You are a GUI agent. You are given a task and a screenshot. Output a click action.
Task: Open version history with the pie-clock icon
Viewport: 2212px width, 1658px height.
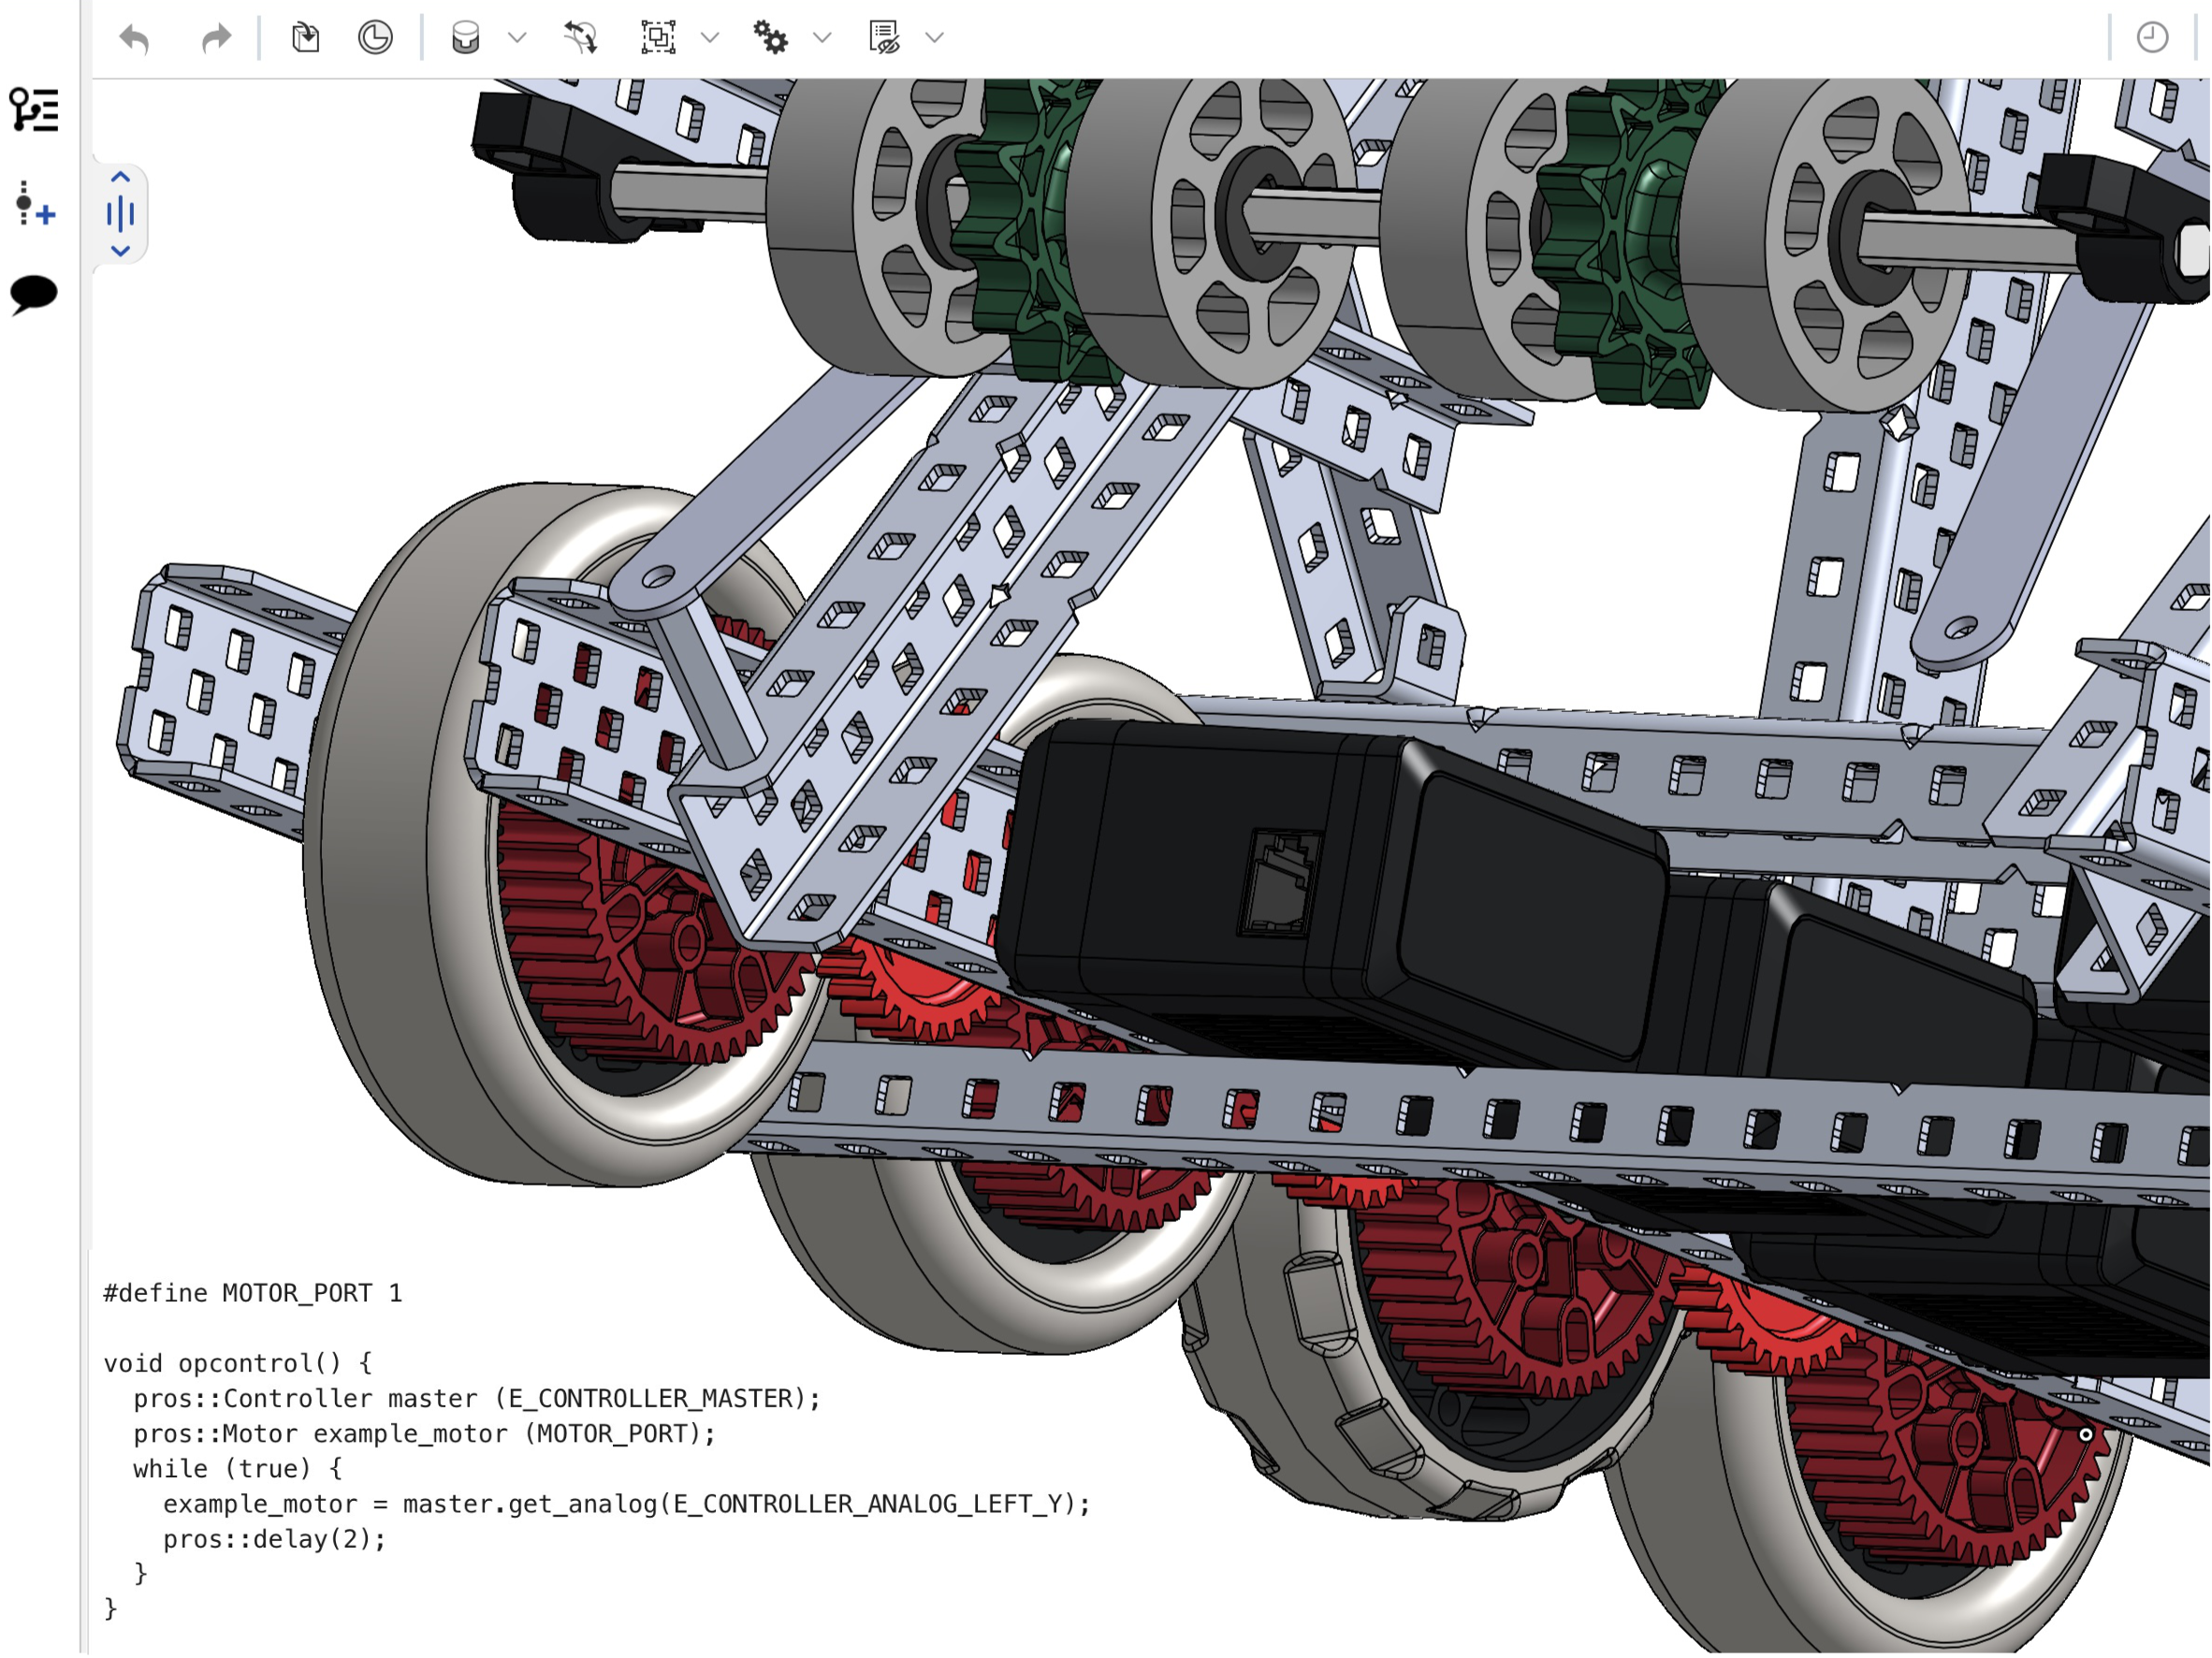(377, 38)
